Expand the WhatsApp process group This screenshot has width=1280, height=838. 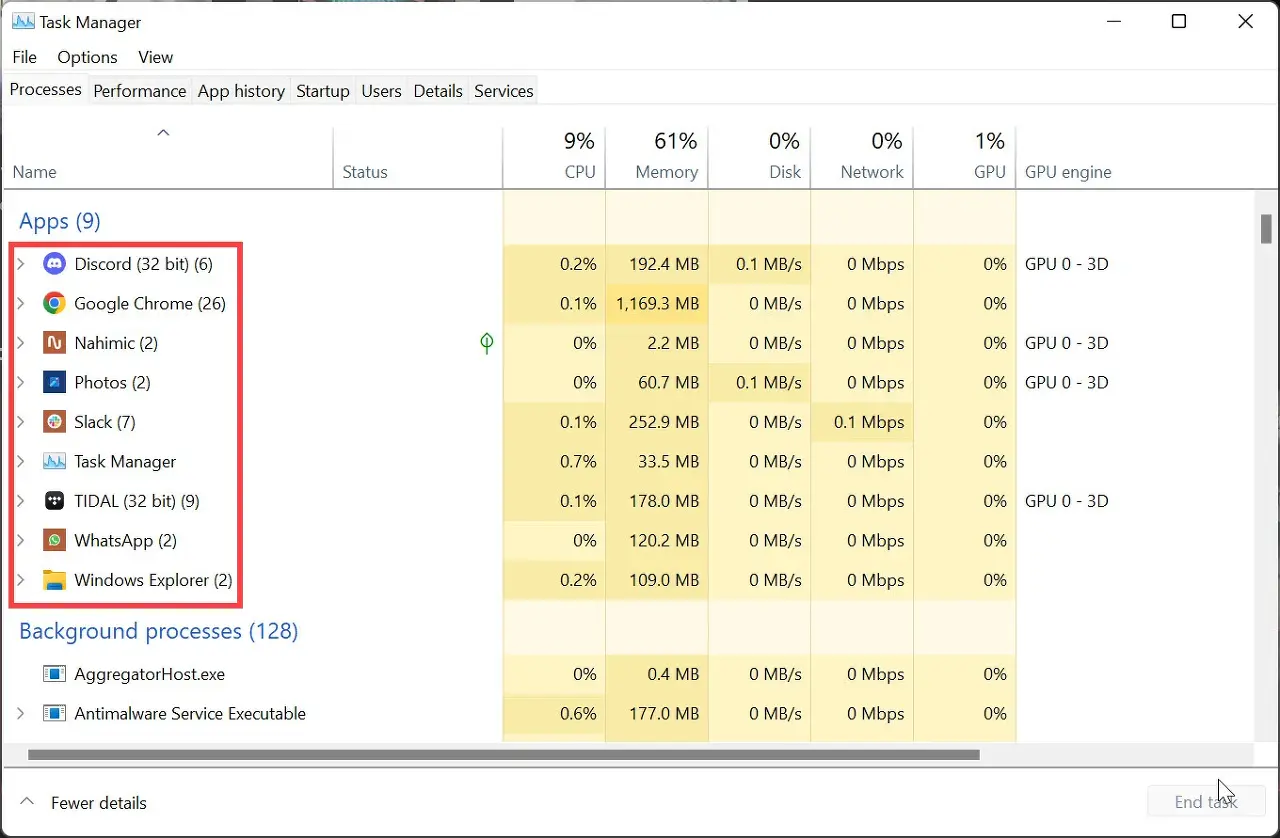(20, 540)
